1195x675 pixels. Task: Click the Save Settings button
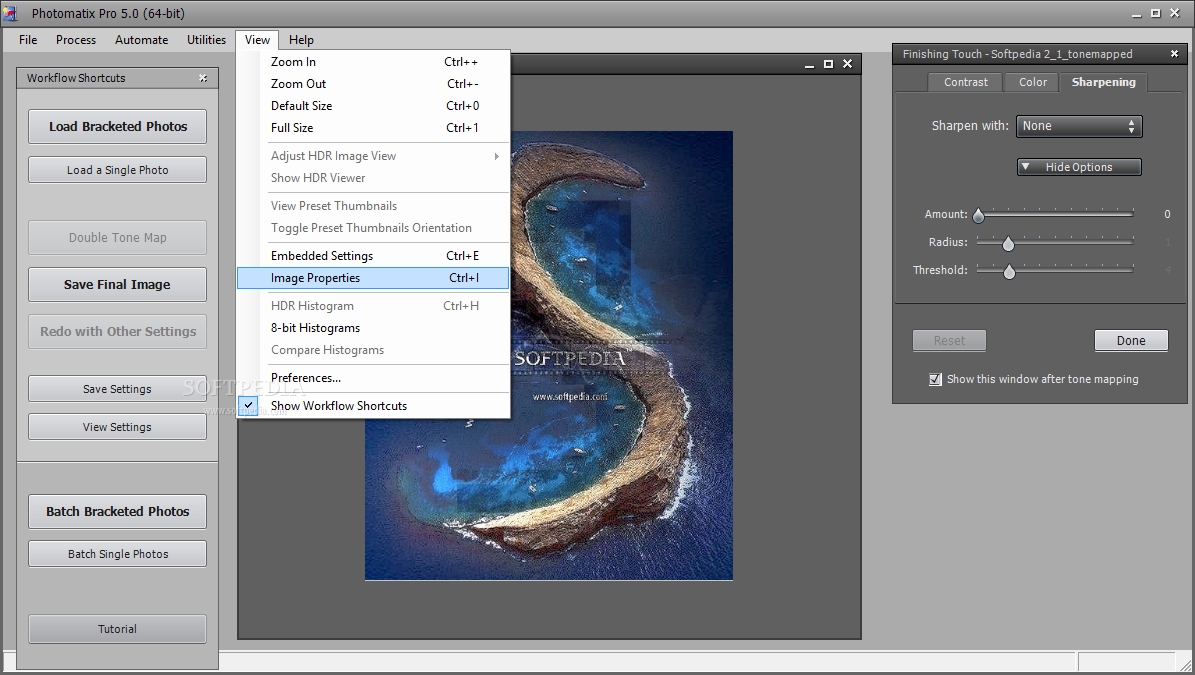point(117,389)
